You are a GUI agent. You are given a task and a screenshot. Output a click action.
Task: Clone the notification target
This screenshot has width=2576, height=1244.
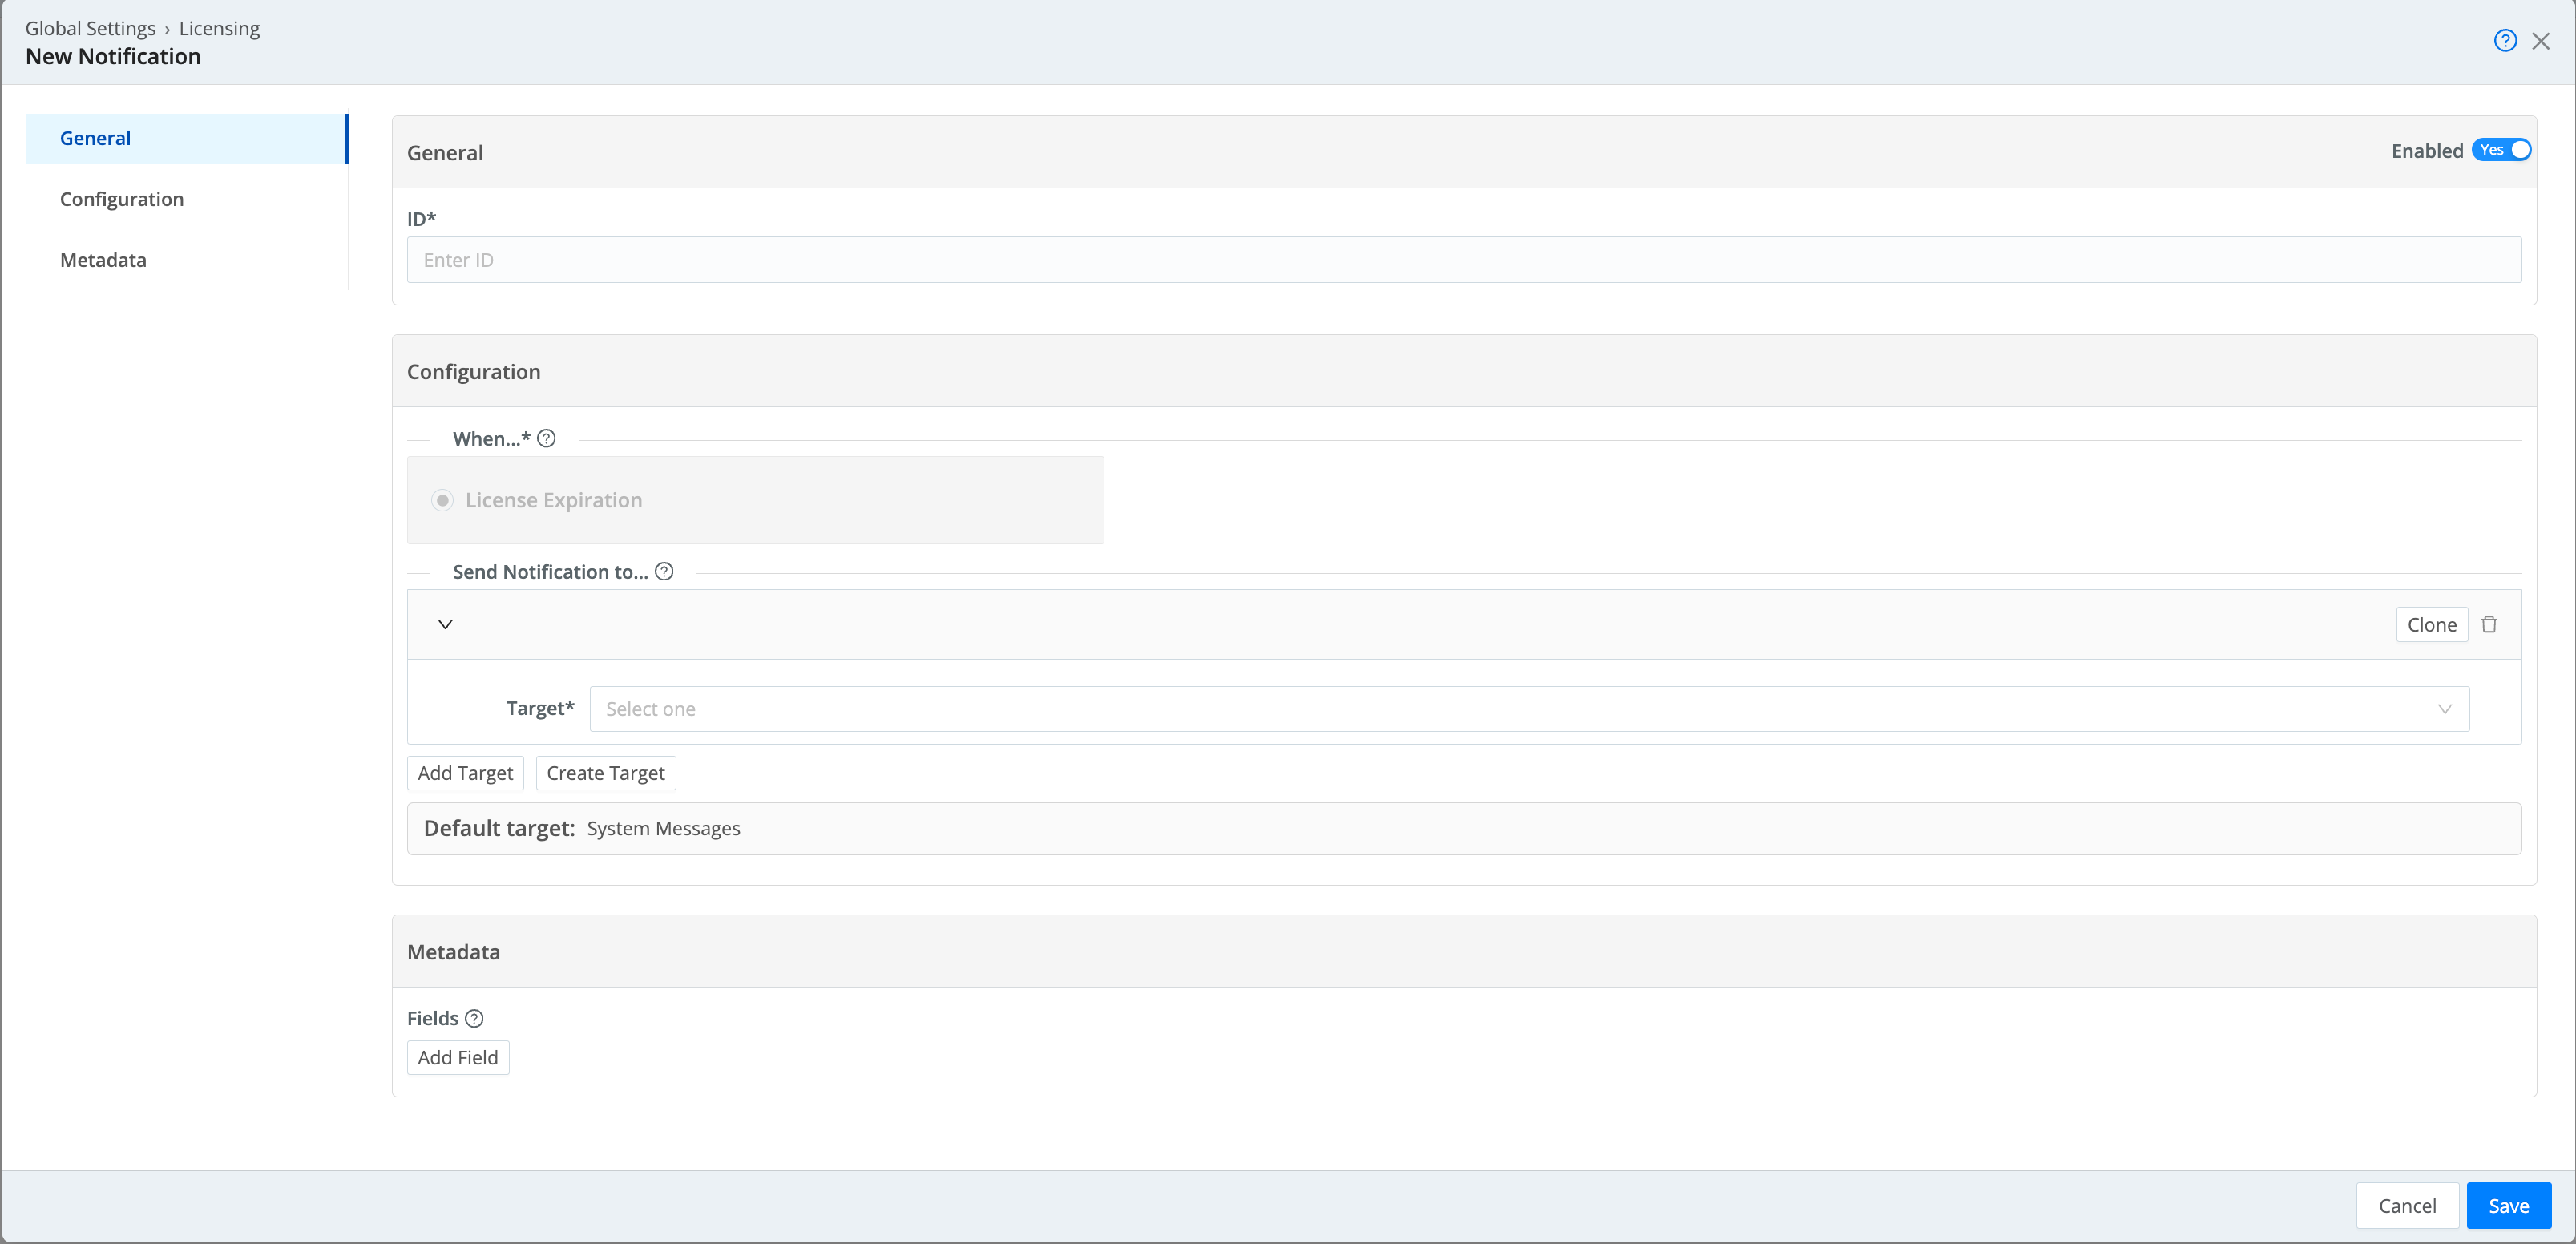[x=2432, y=623]
